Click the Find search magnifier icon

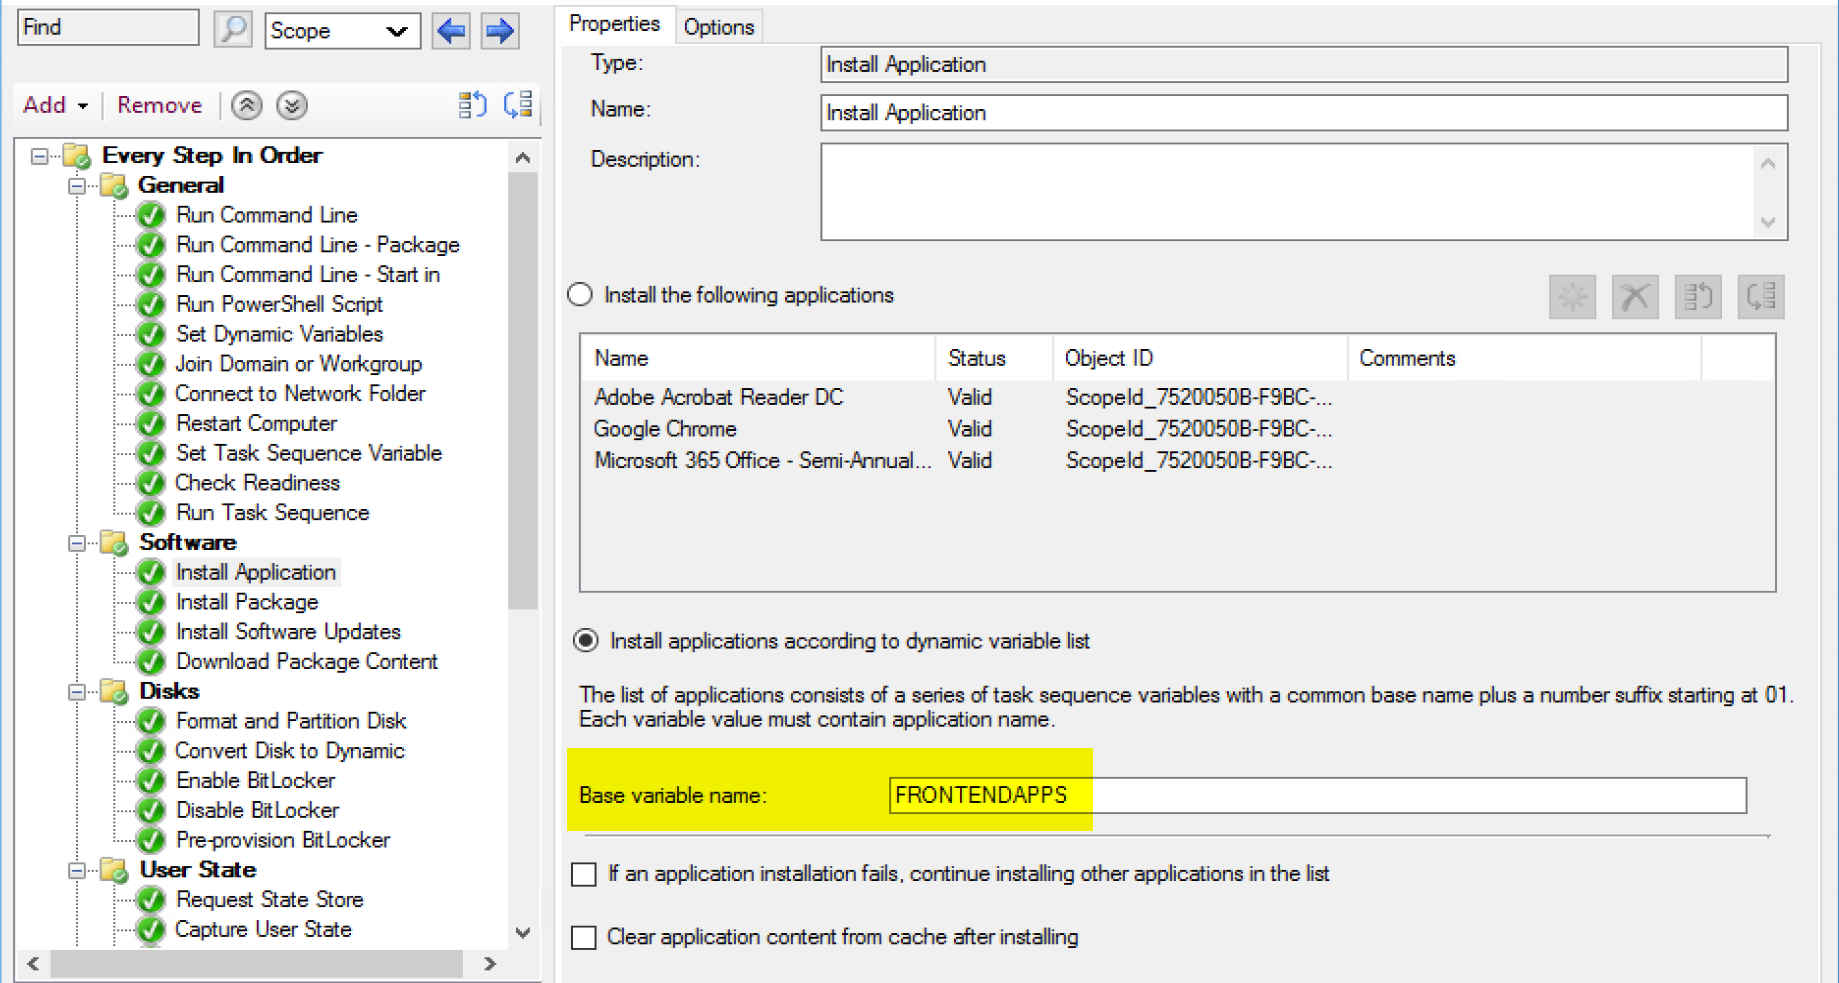point(232,29)
